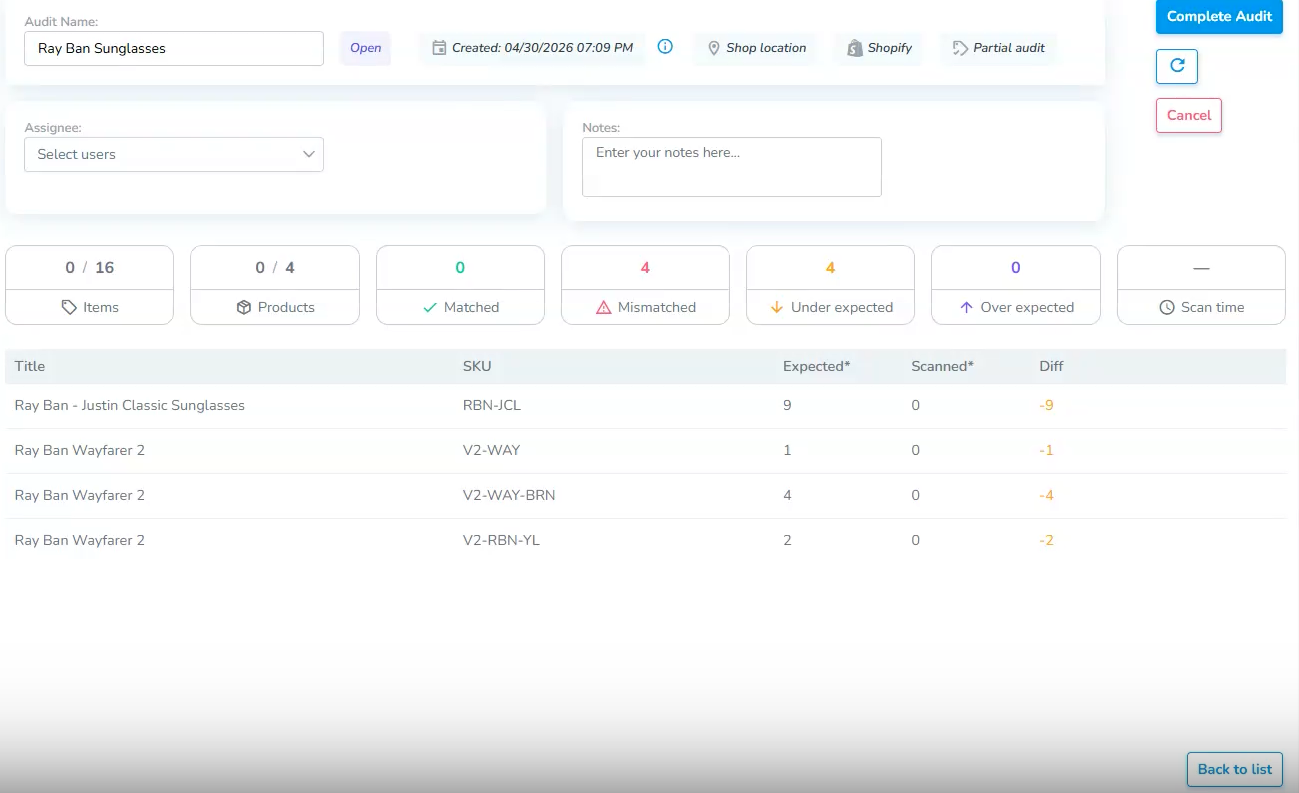This screenshot has height=793, width=1299.
Task: Click expected quantity 9 for RBN-JCL
Action: click(787, 405)
